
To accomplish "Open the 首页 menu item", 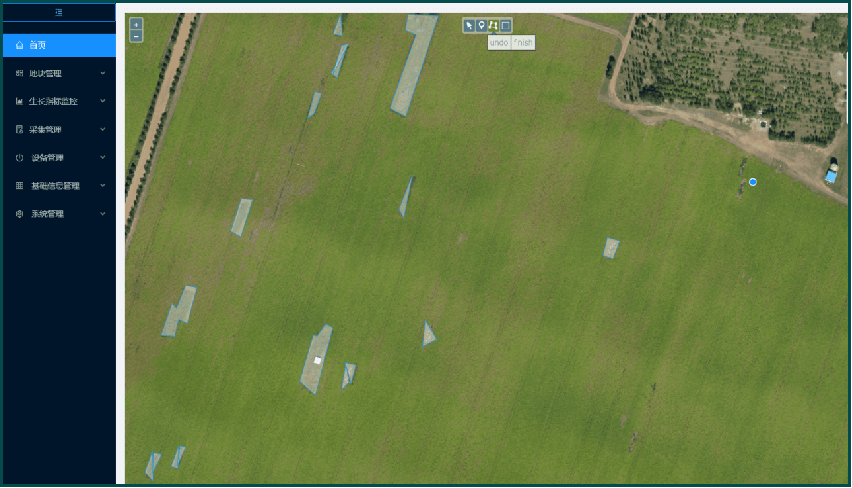I will tap(38, 45).
